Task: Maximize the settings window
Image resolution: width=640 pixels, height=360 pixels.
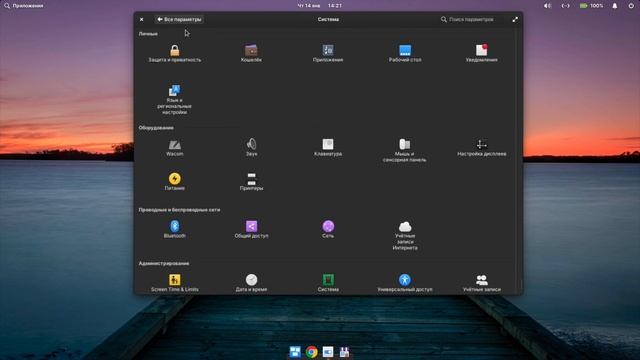Action: (515, 19)
